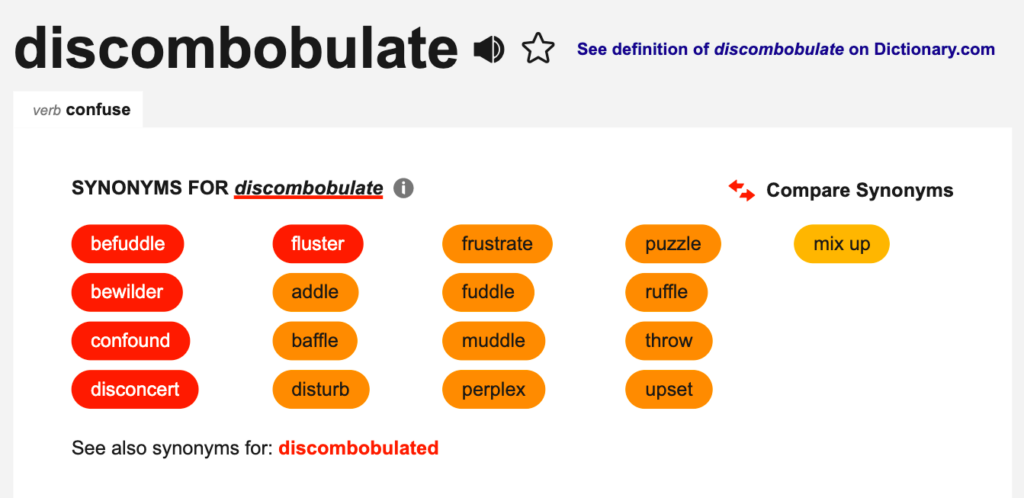Image resolution: width=1024 pixels, height=498 pixels.
Task: Choose the bewilder synonym pill
Action: coord(127,292)
